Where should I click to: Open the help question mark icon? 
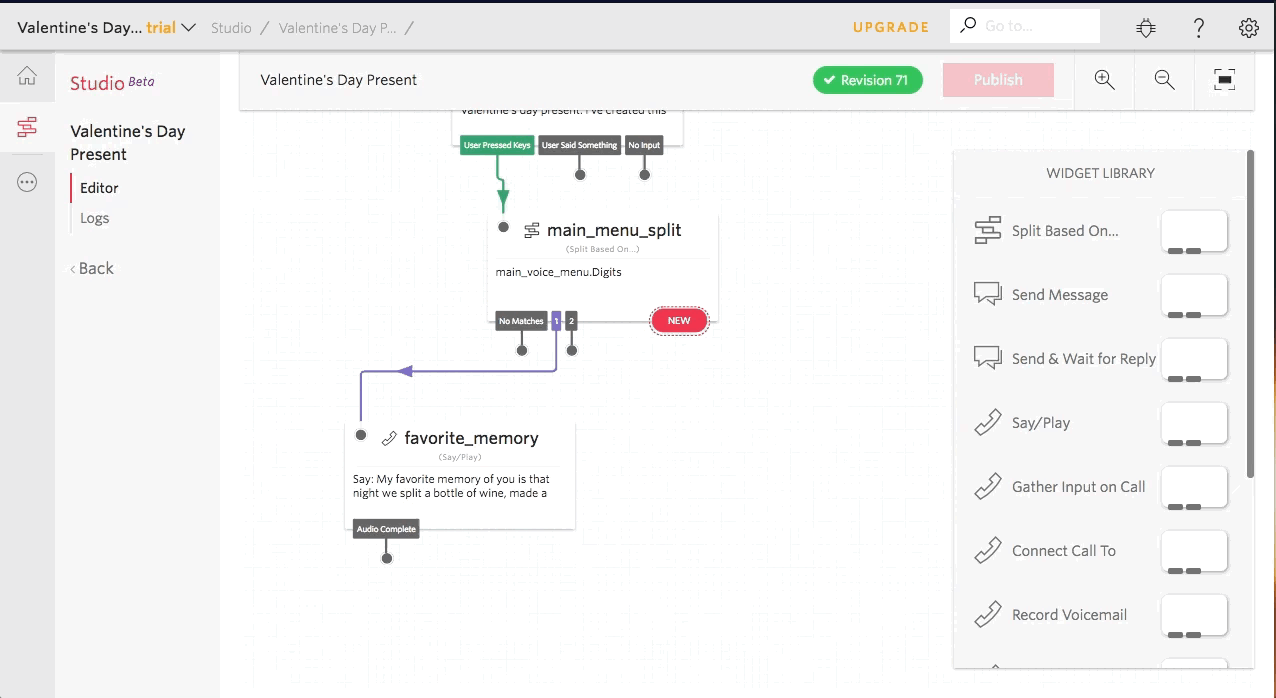pos(1198,28)
